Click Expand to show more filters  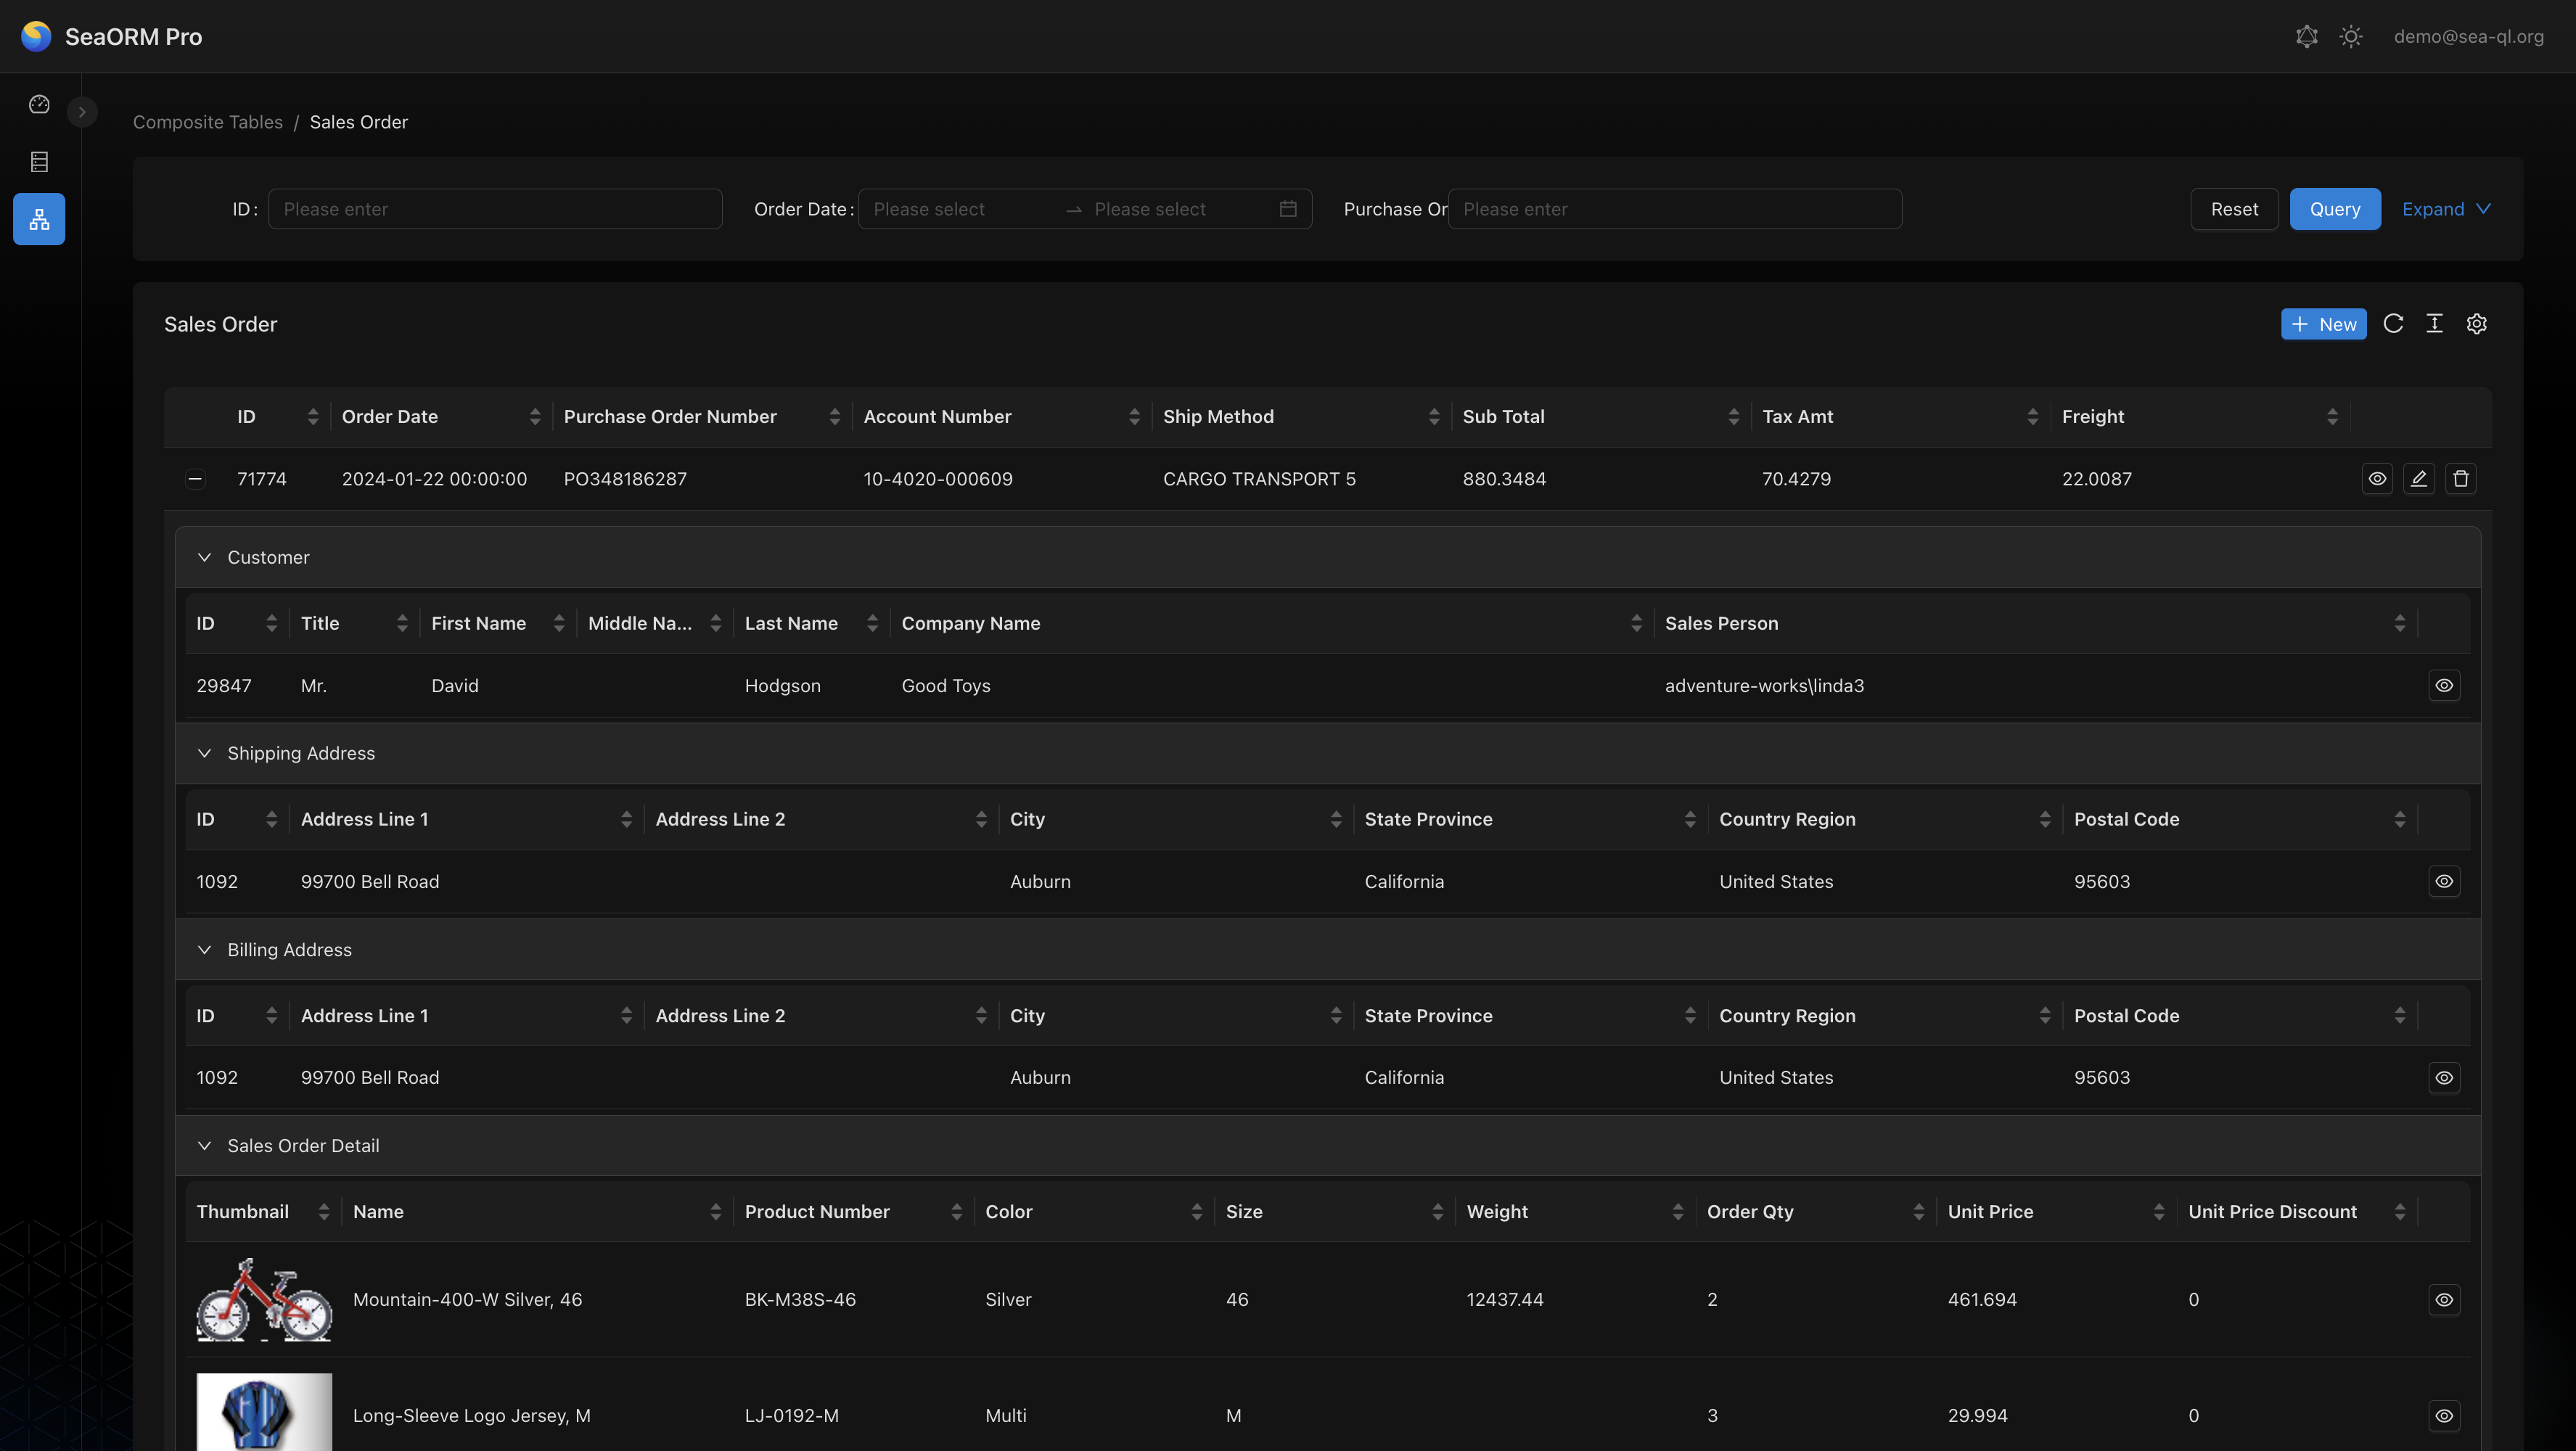[x=2445, y=209]
